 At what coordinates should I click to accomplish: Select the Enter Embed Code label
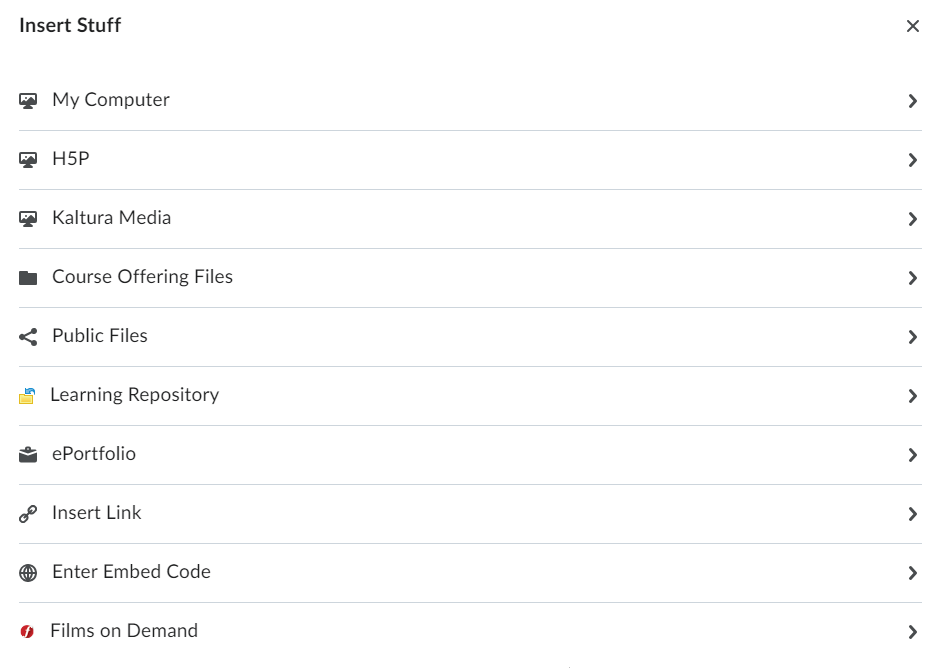(x=131, y=572)
